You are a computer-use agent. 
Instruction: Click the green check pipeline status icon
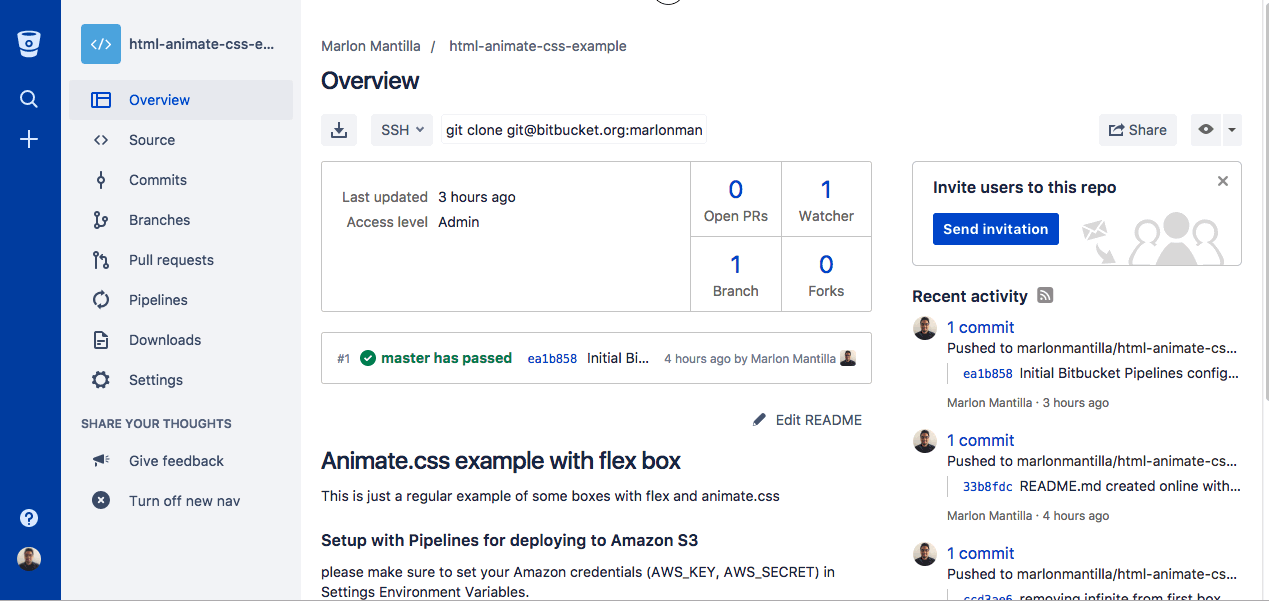[368, 358]
